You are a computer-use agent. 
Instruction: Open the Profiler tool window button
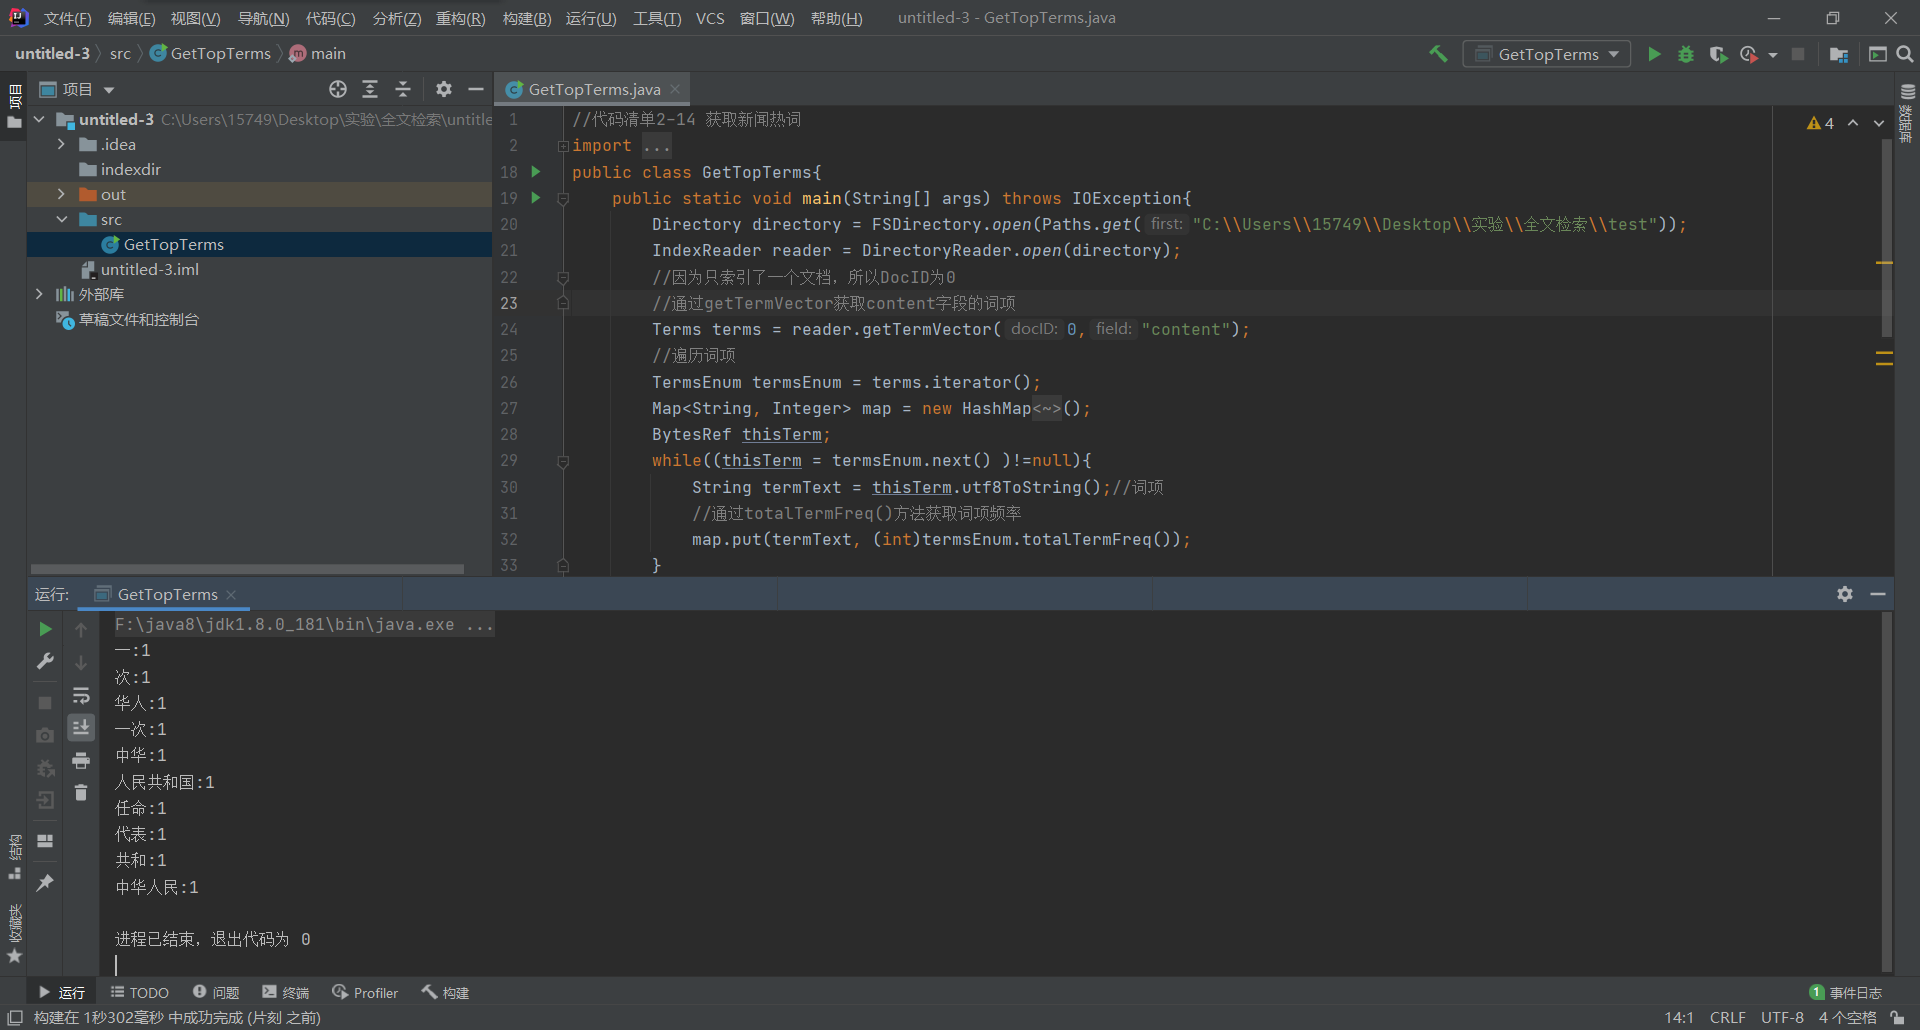pos(365,992)
